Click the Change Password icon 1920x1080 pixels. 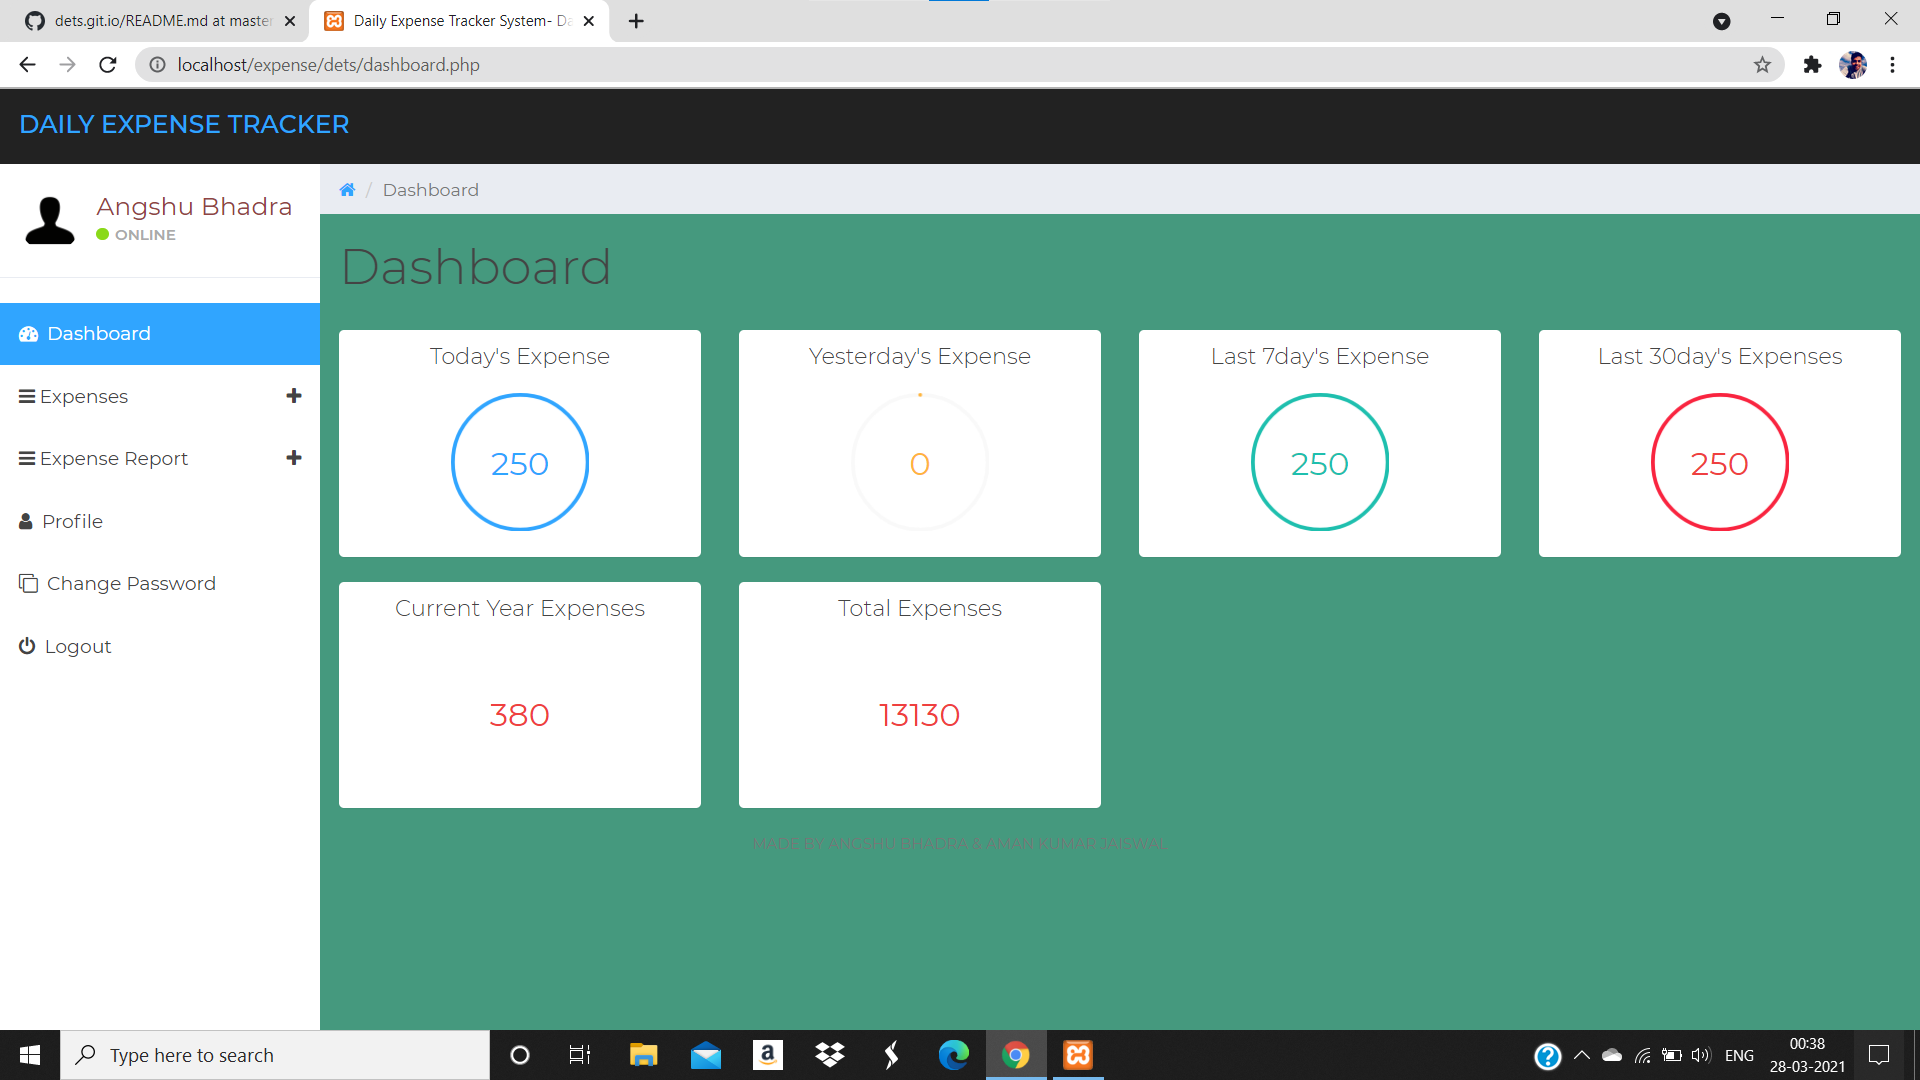[27, 583]
